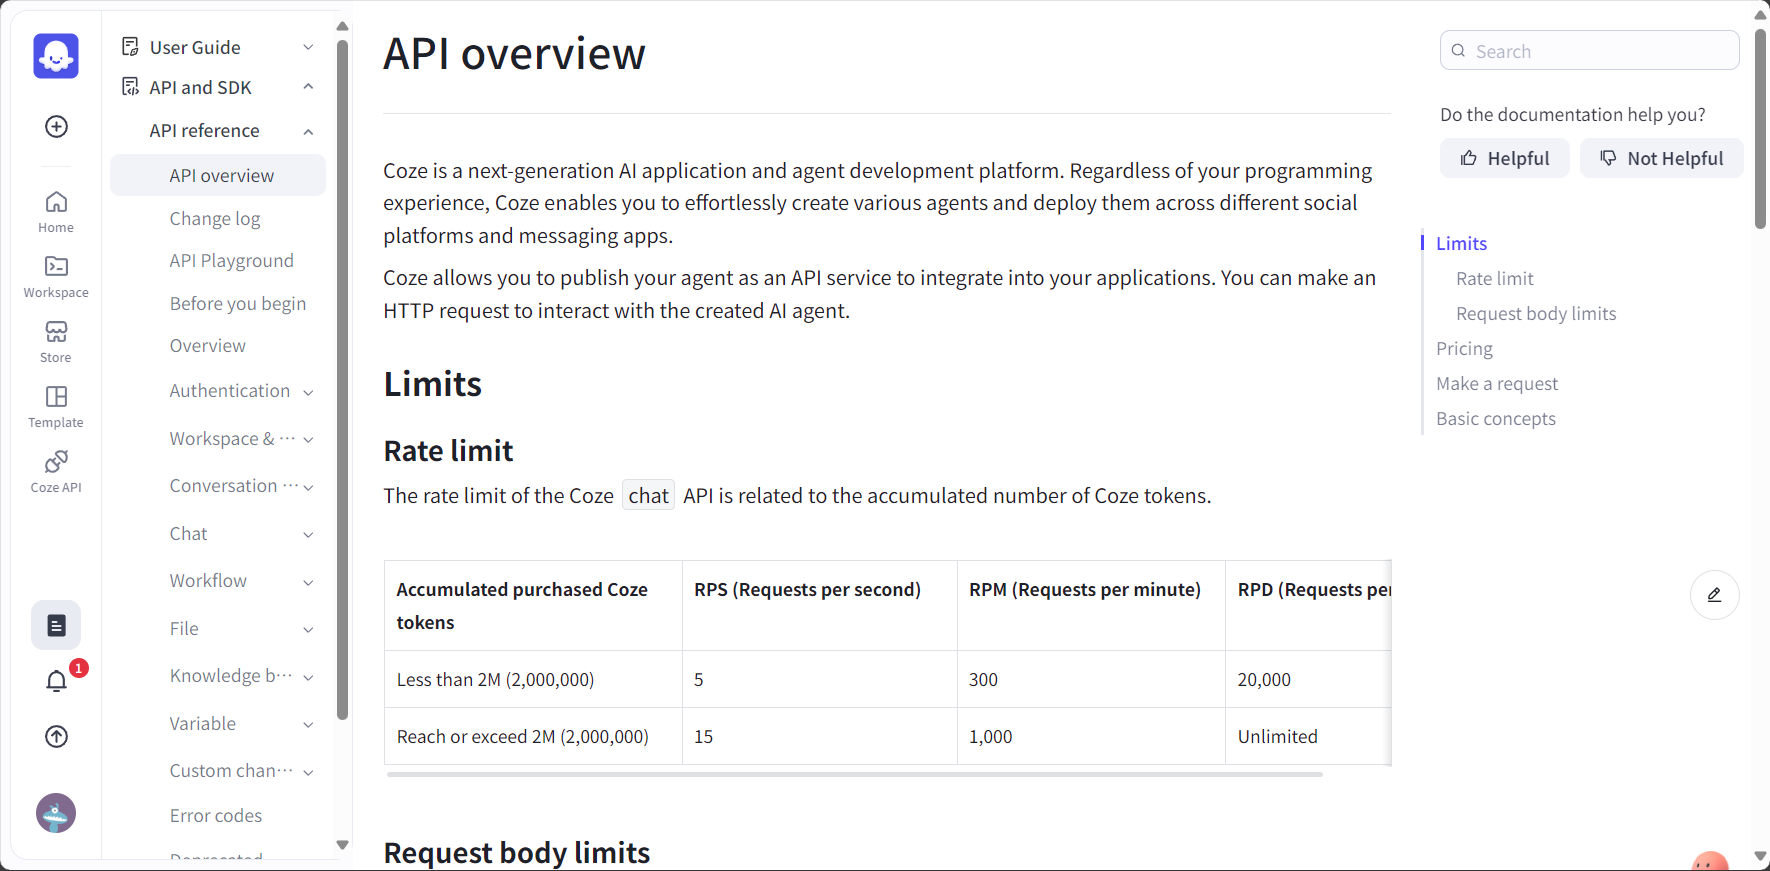Screen dimensions: 1770x871
Task: Click the '20,000' table cell
Action: [x=1308, y=679]
